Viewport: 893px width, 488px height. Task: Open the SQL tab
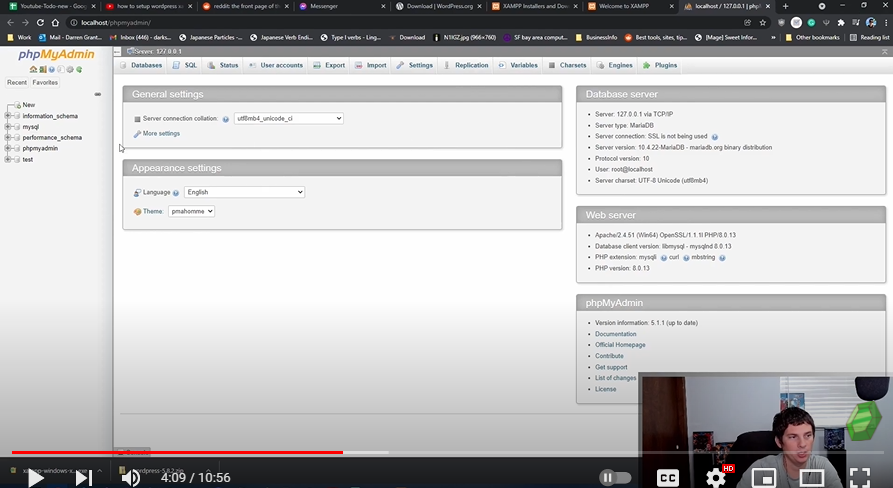coord(185,65)
